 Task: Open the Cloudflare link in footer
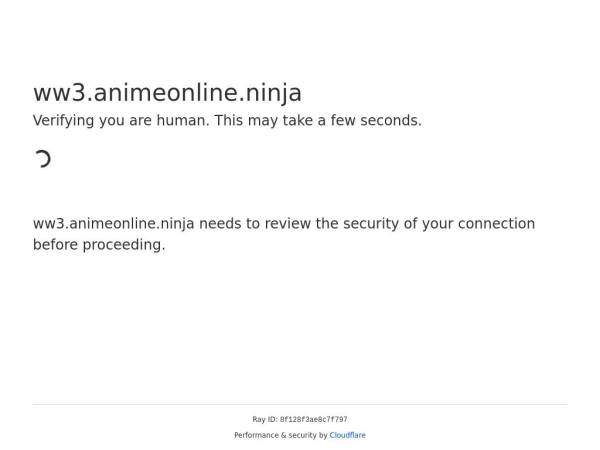pyautogui.click(x=348, y=436)
